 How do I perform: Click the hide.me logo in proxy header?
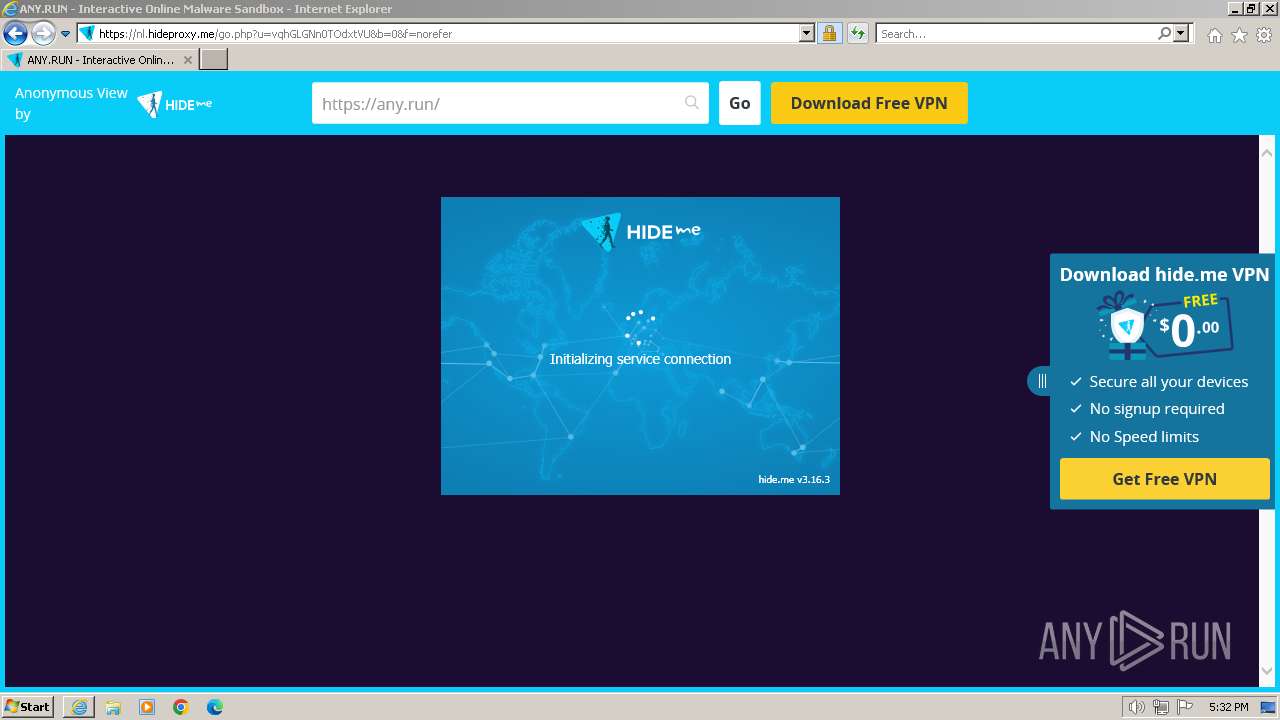(175, 104)
